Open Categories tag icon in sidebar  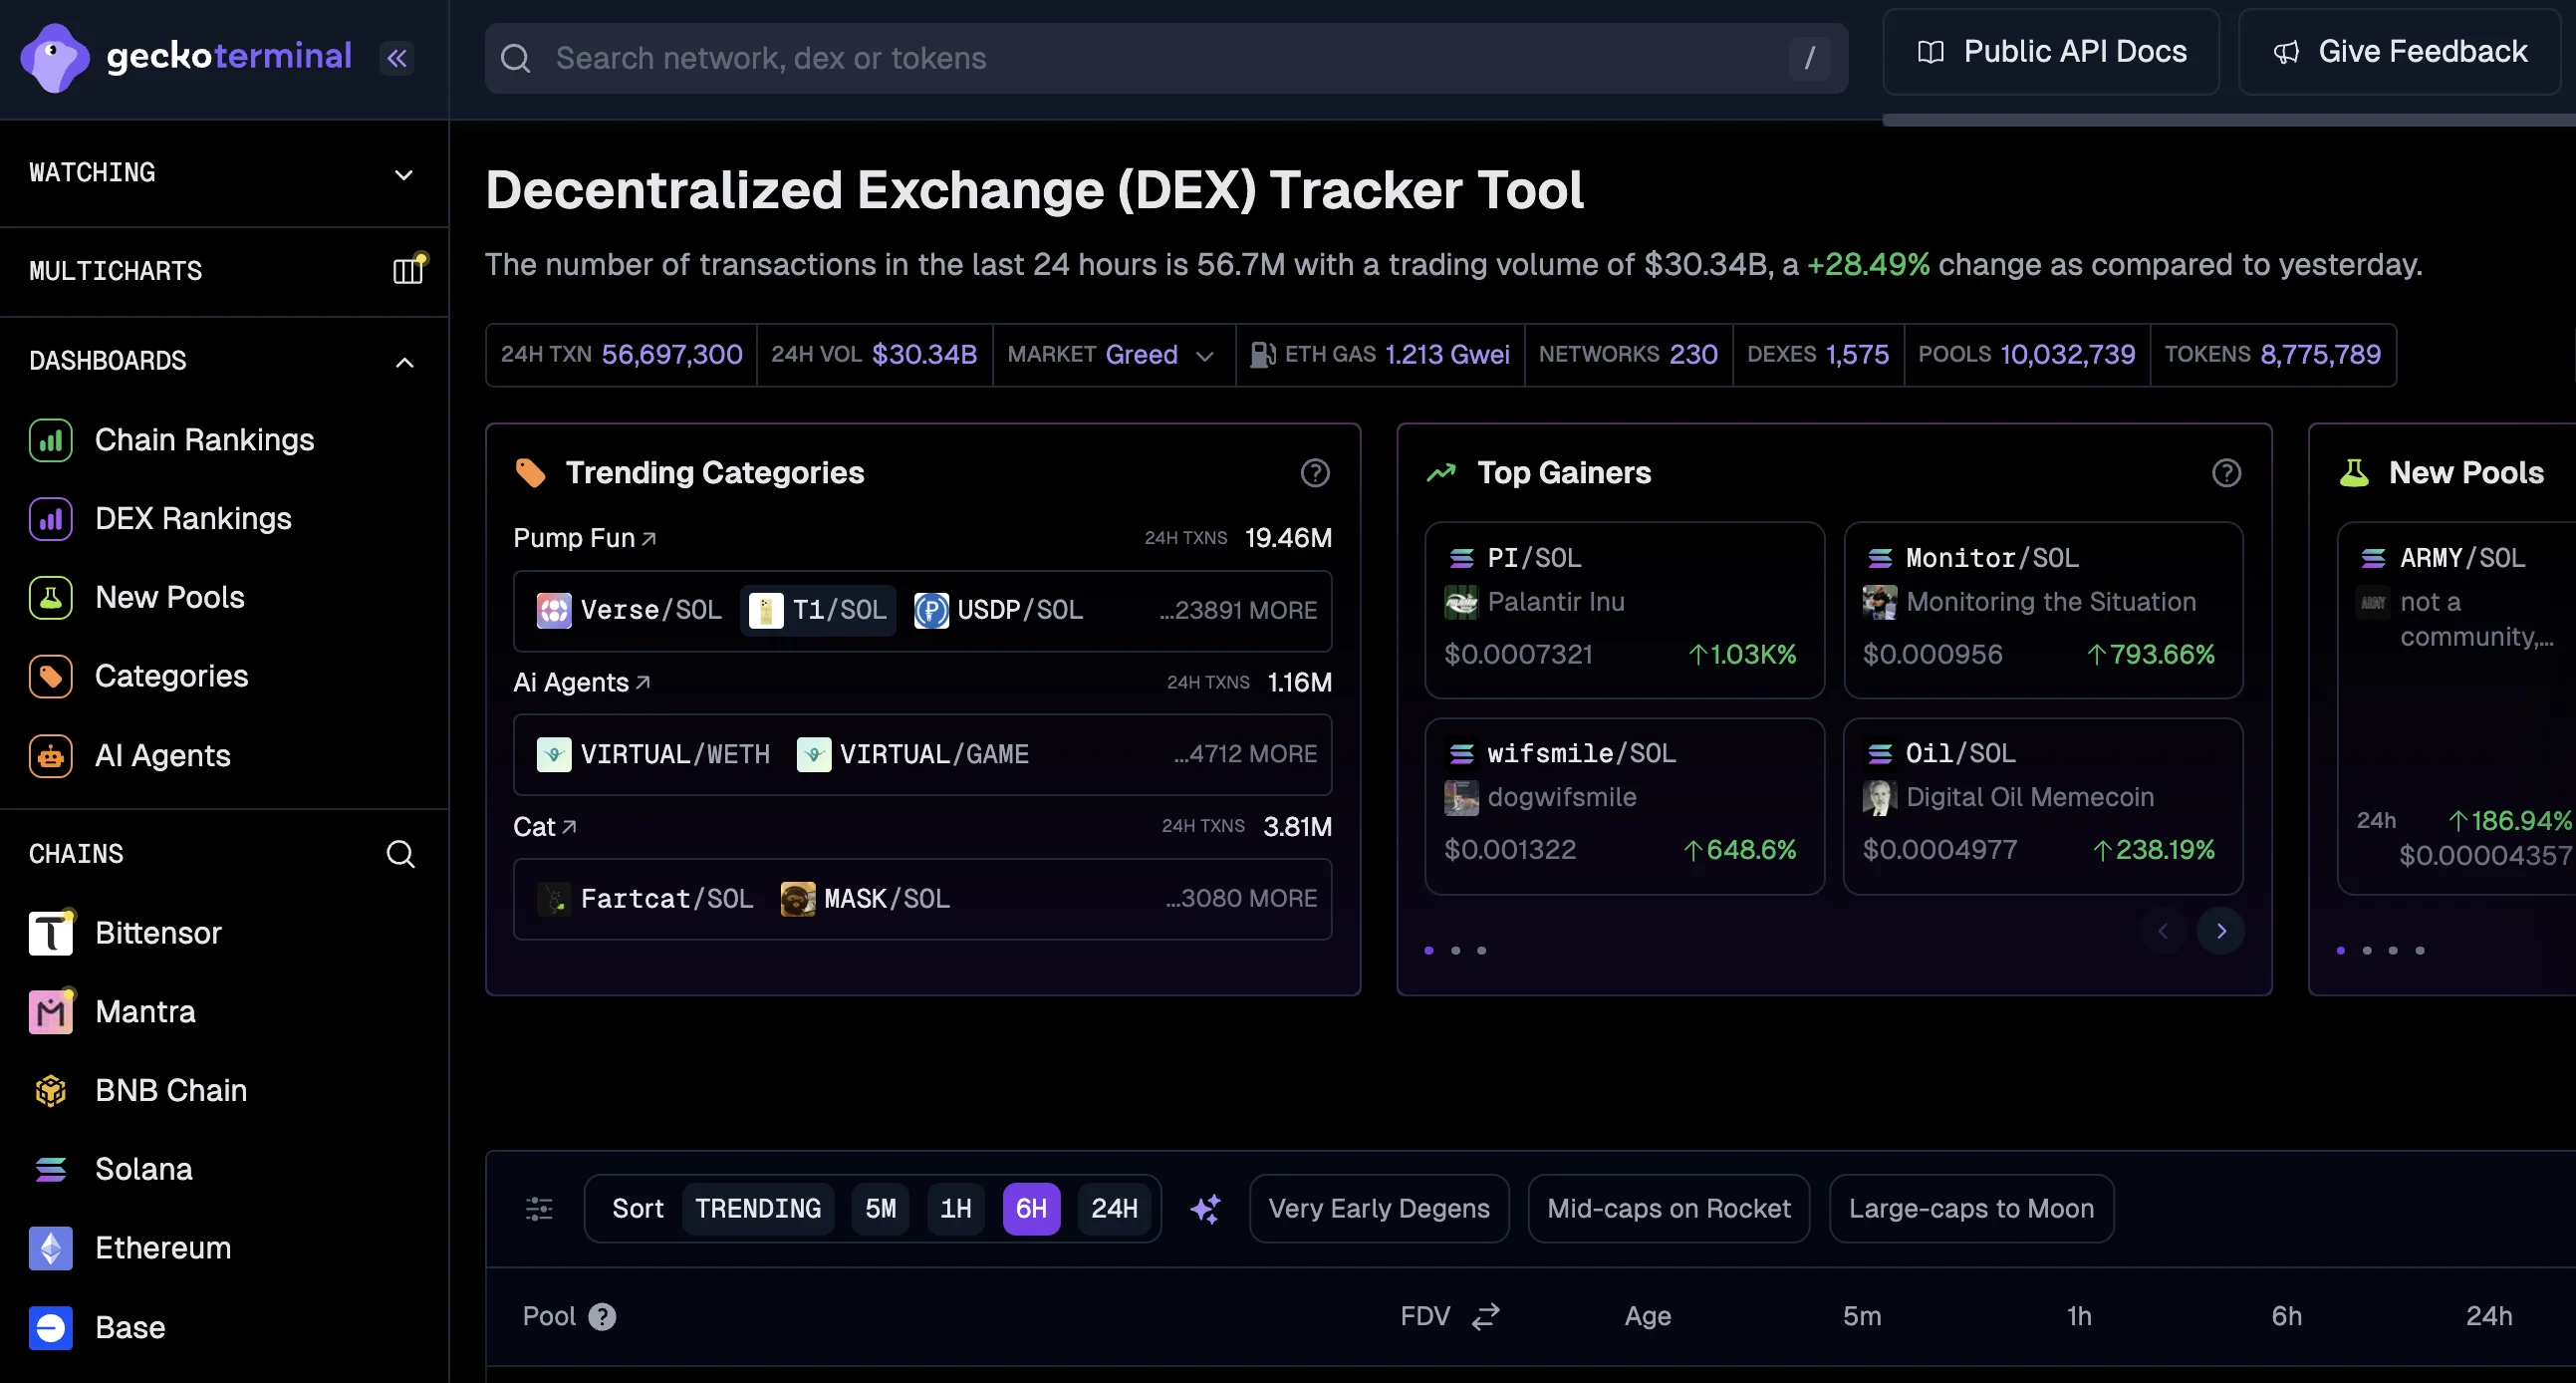point(51,677)
